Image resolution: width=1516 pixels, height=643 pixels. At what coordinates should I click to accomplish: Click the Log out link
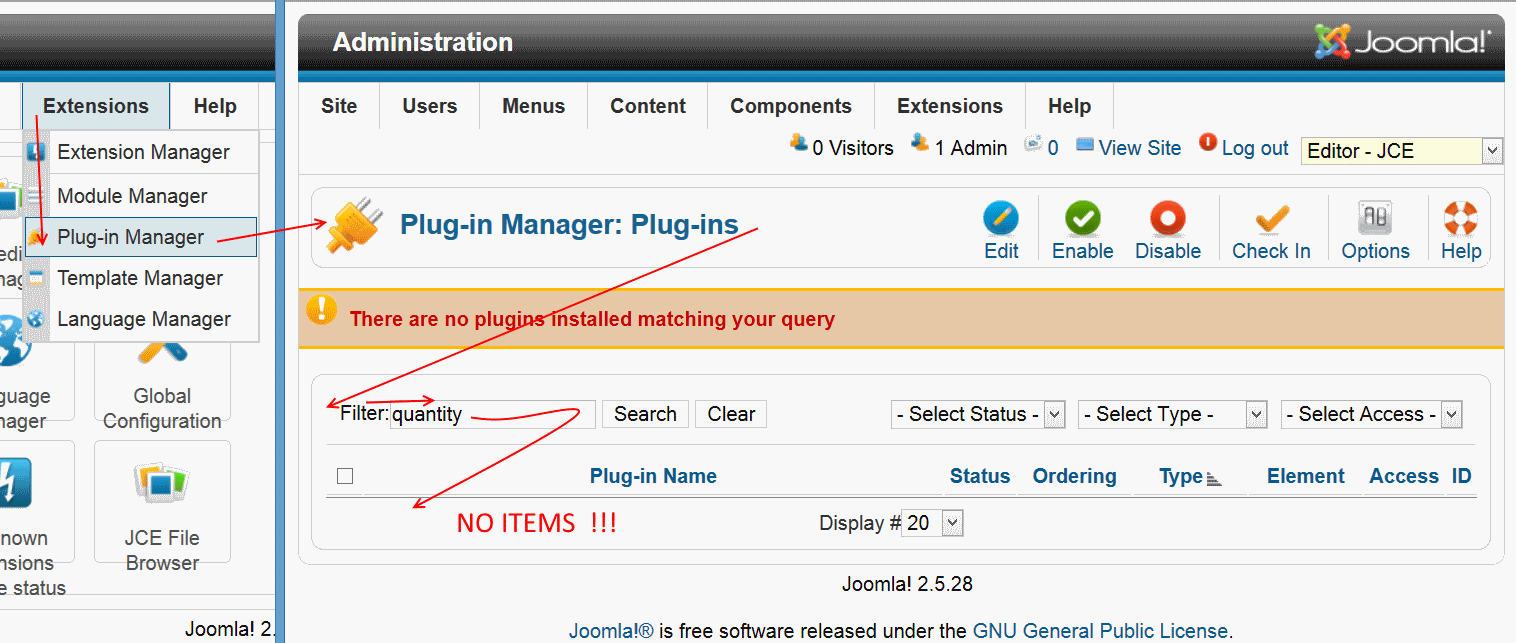pos(1255,148)
